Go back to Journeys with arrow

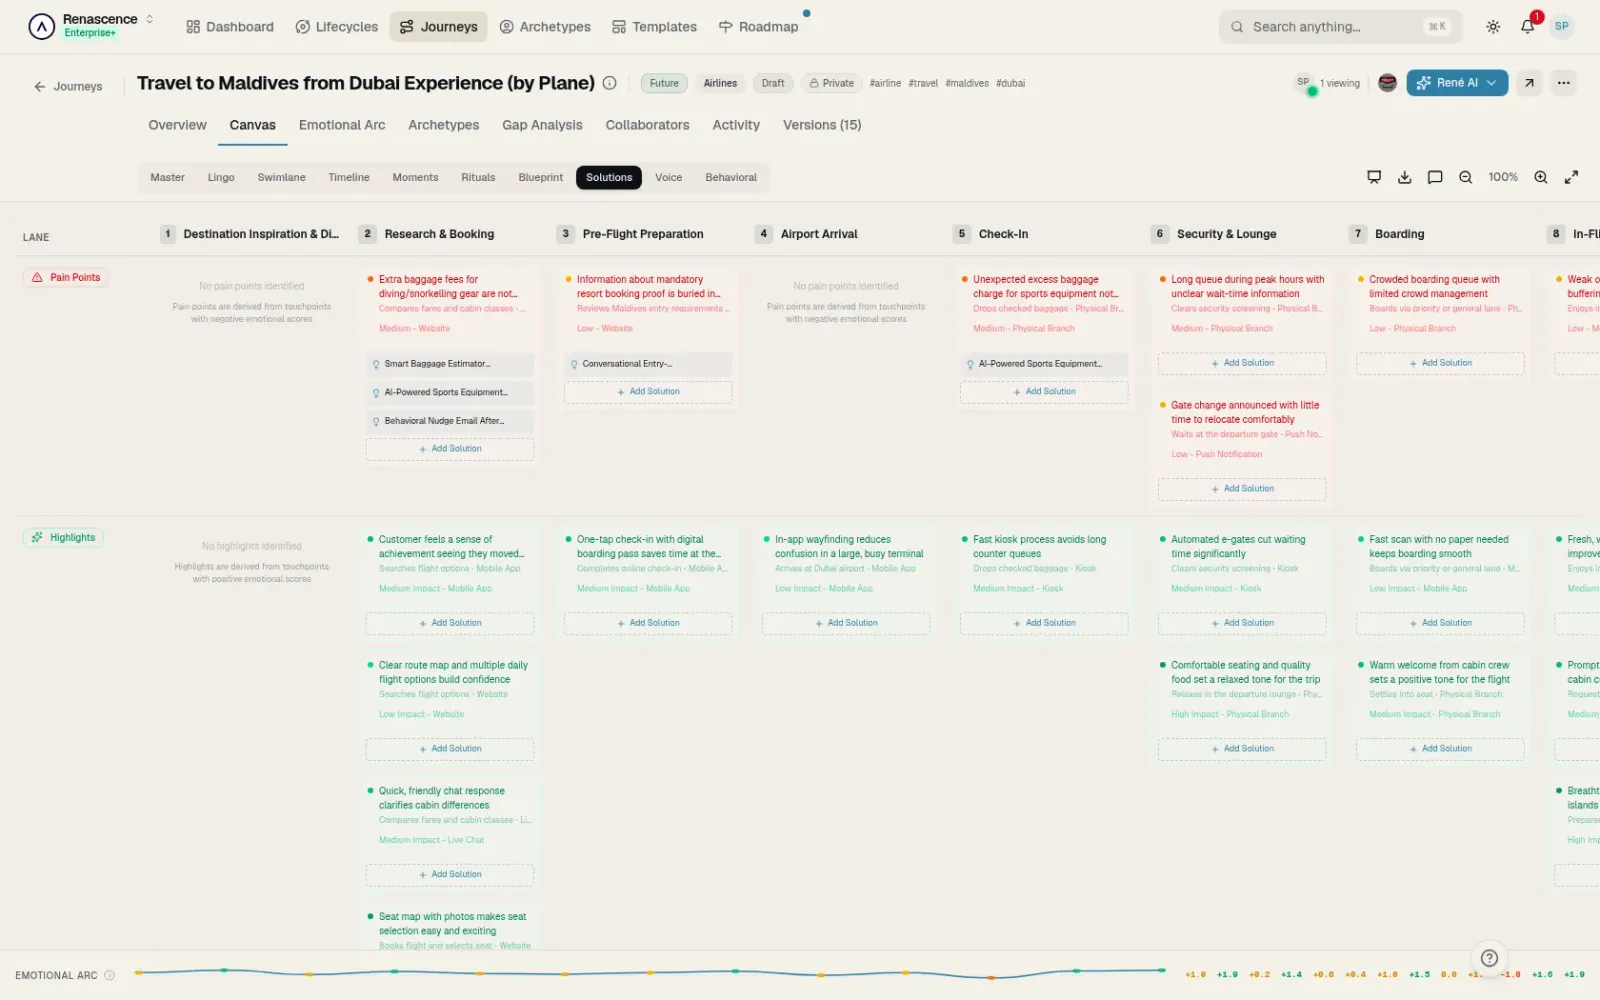click(x=68, y=87)
